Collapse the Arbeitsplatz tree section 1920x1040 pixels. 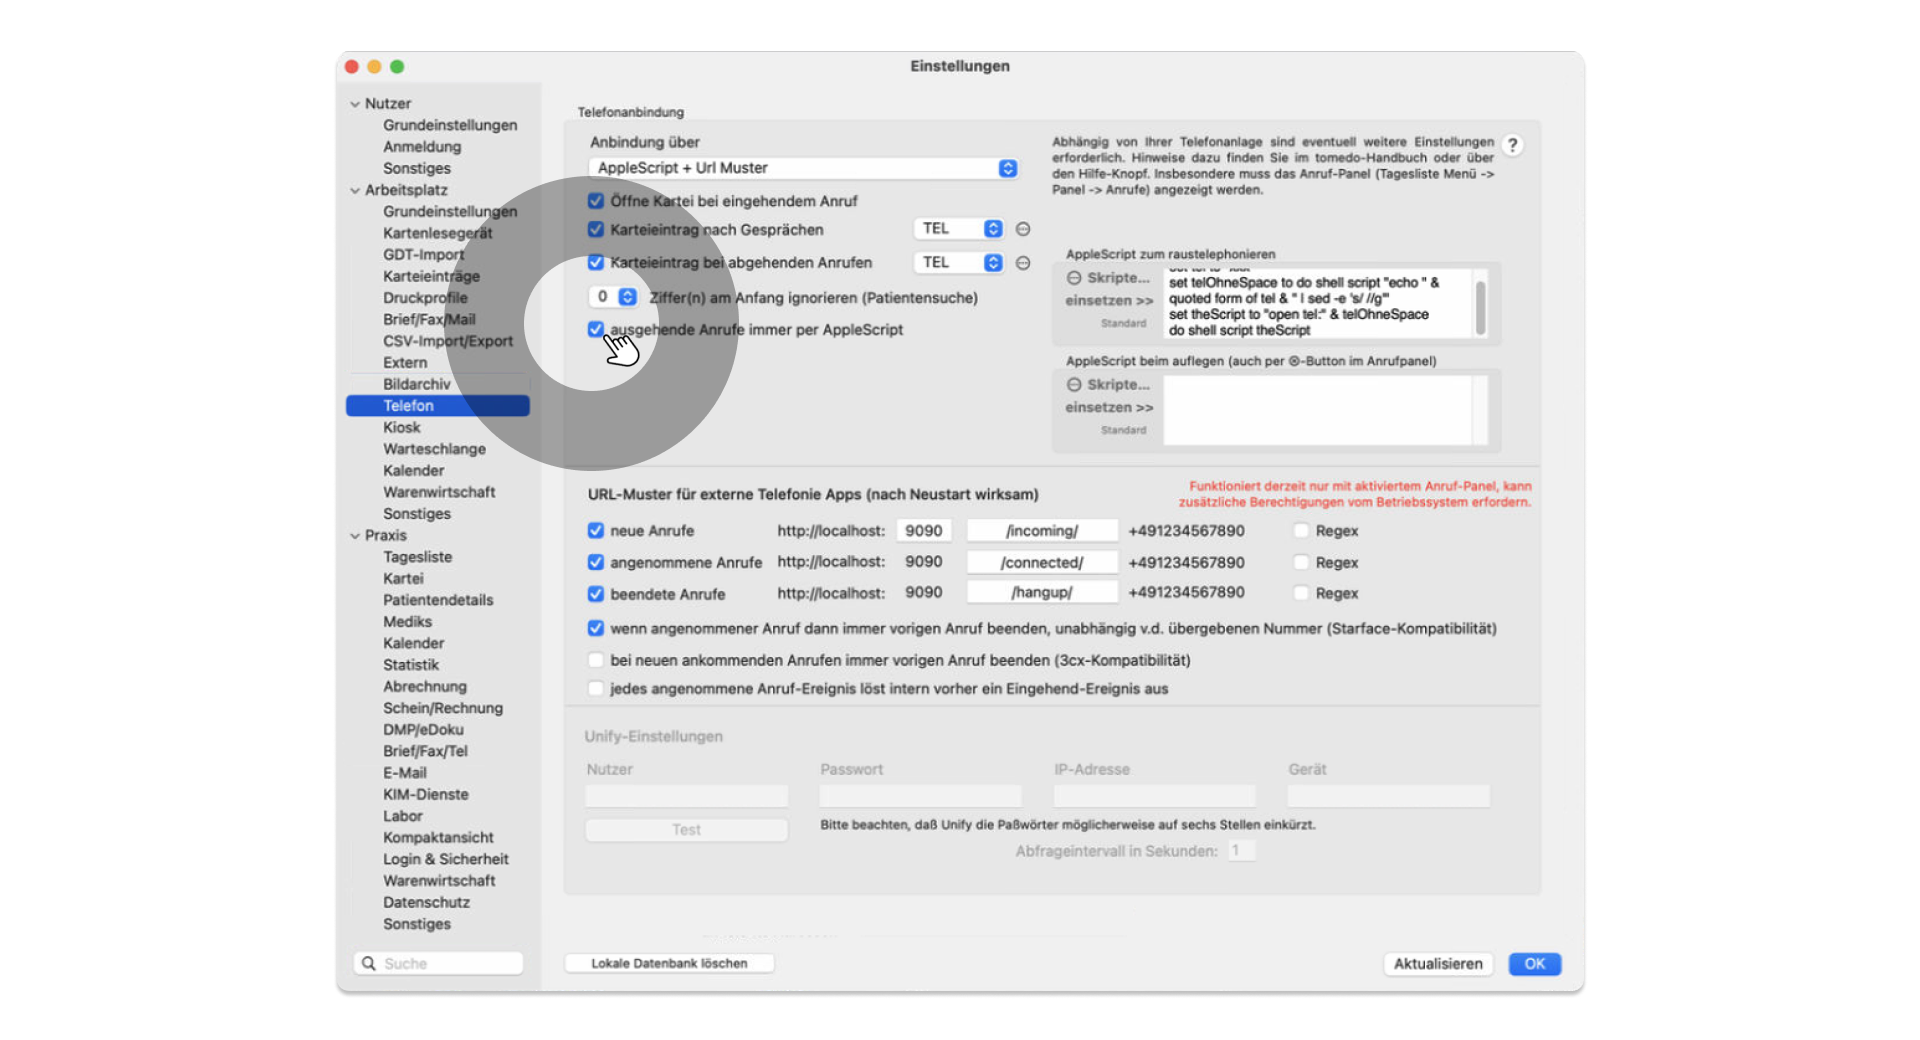(x=355, y=190)
